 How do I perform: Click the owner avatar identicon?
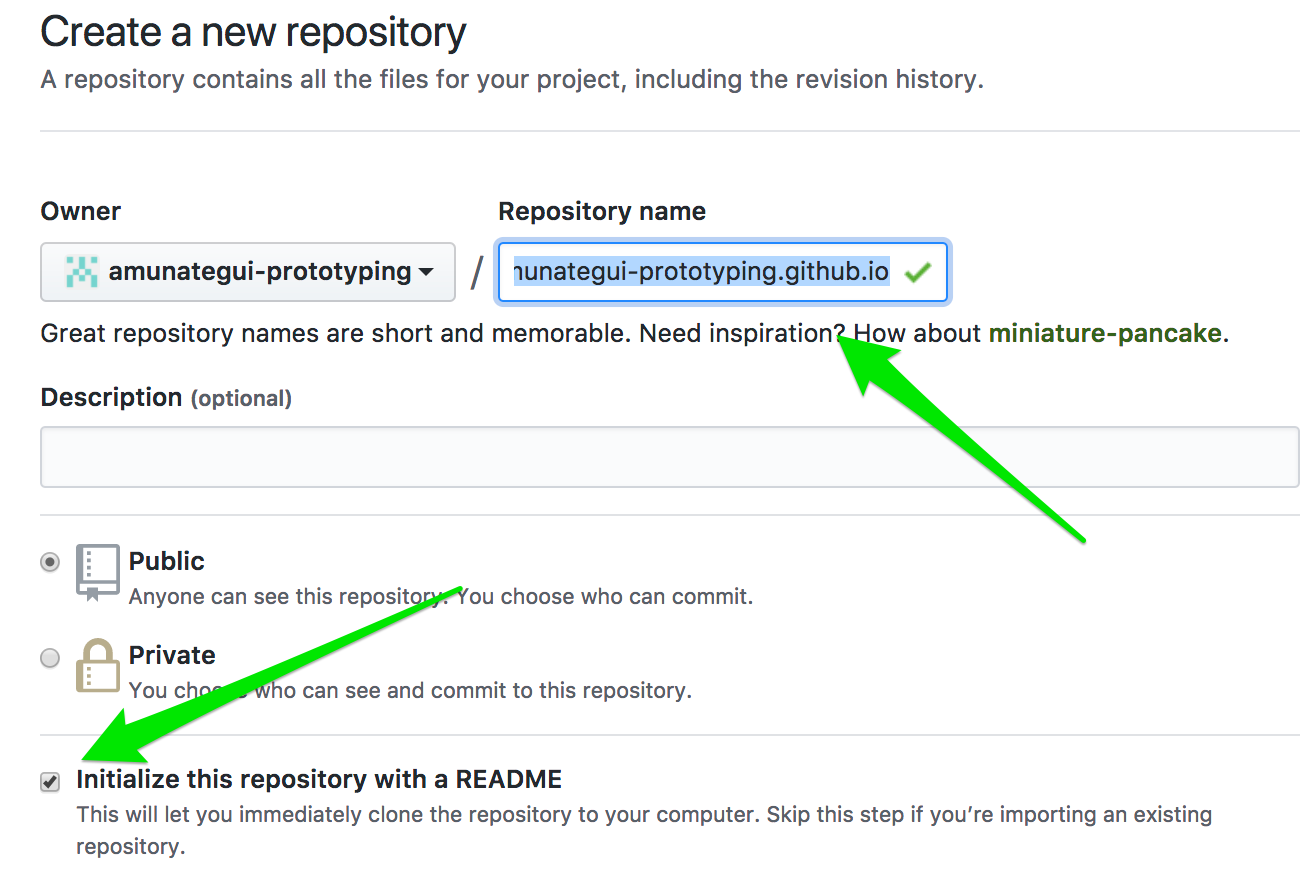pos(82,271)
